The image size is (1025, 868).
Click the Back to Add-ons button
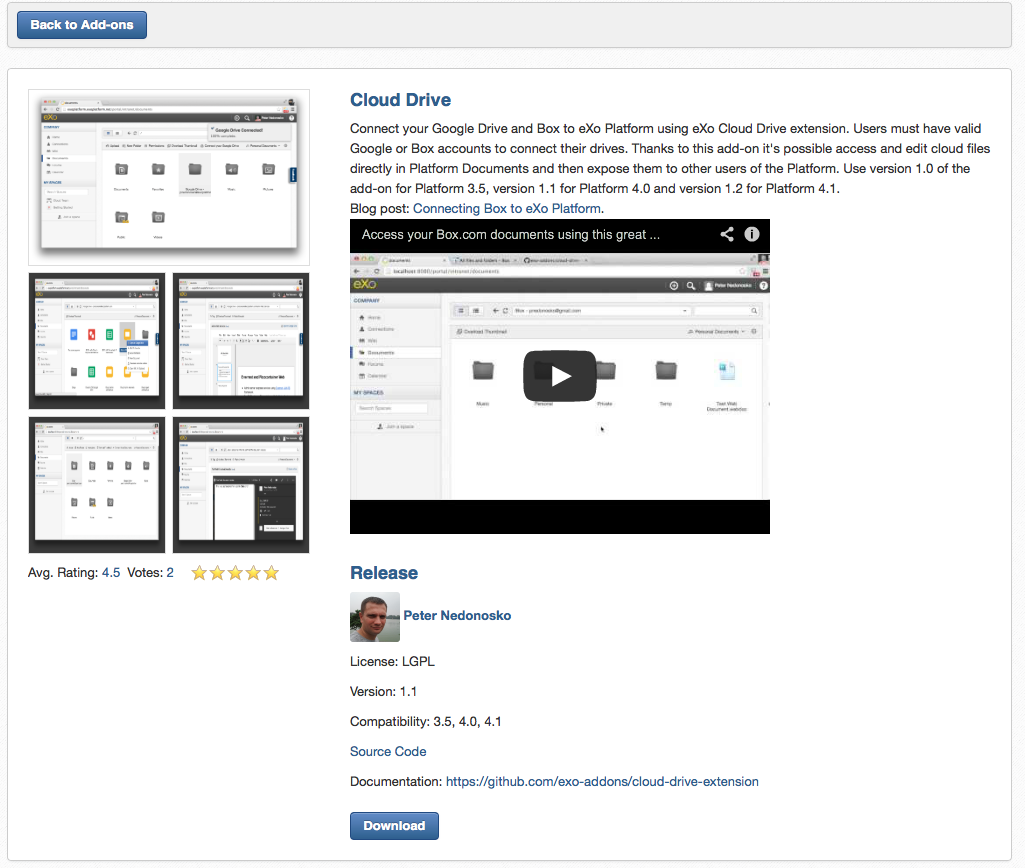pyautogui.click(x=82, y=25)
